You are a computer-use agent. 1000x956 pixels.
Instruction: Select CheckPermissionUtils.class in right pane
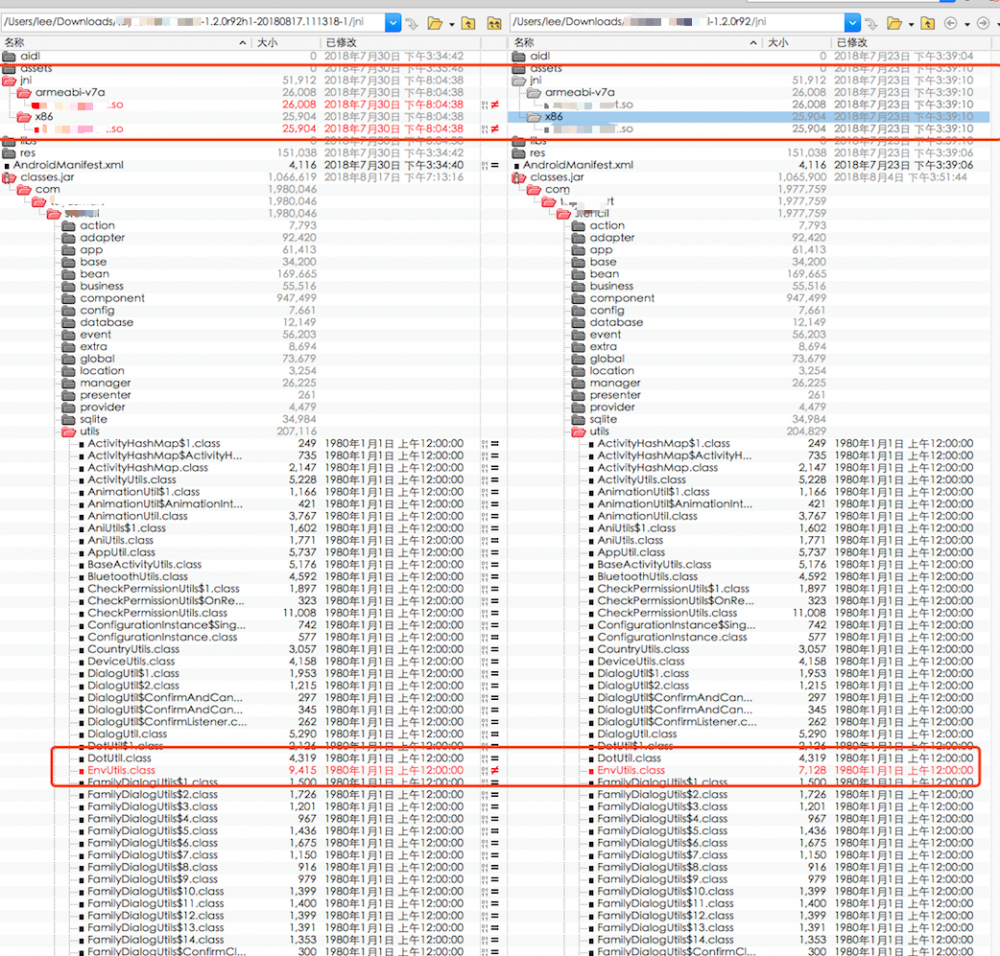click(x=667, y=613)
